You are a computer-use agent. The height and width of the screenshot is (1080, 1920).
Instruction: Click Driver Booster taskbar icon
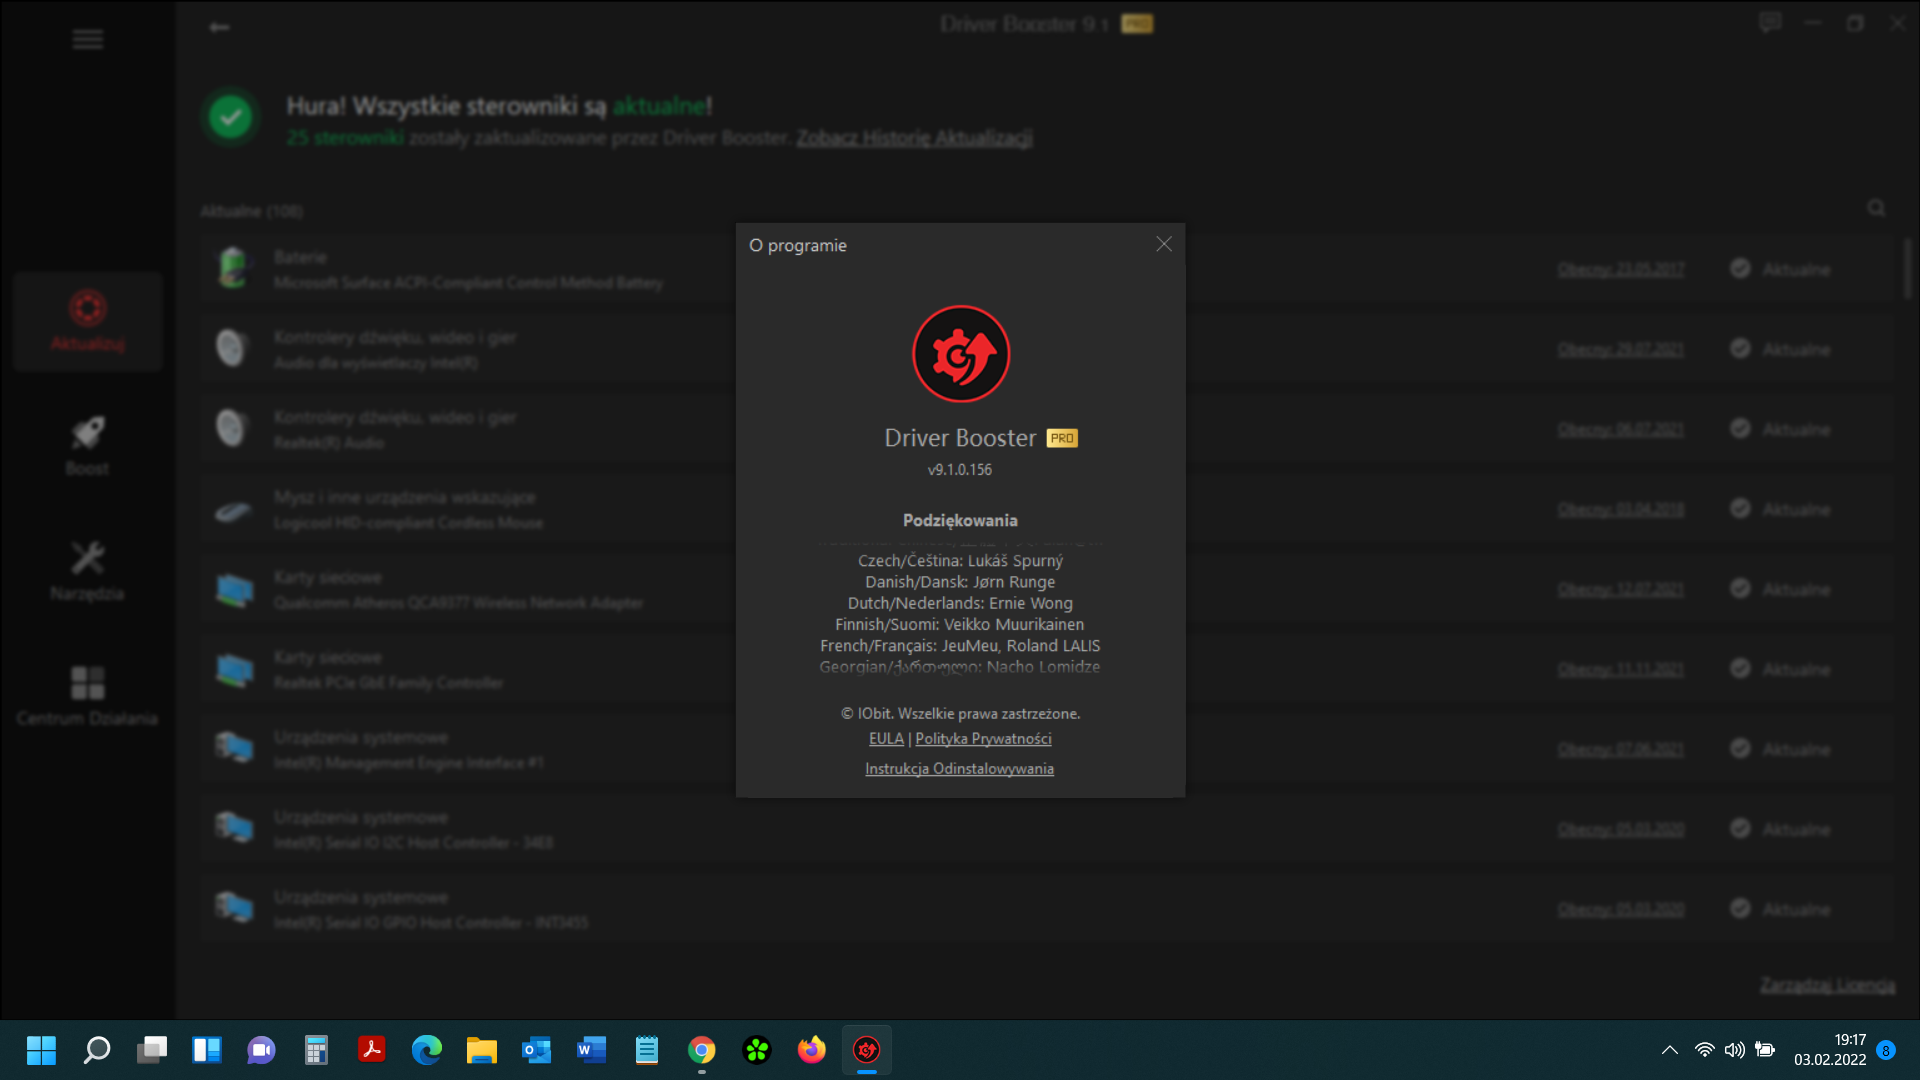866,1050
